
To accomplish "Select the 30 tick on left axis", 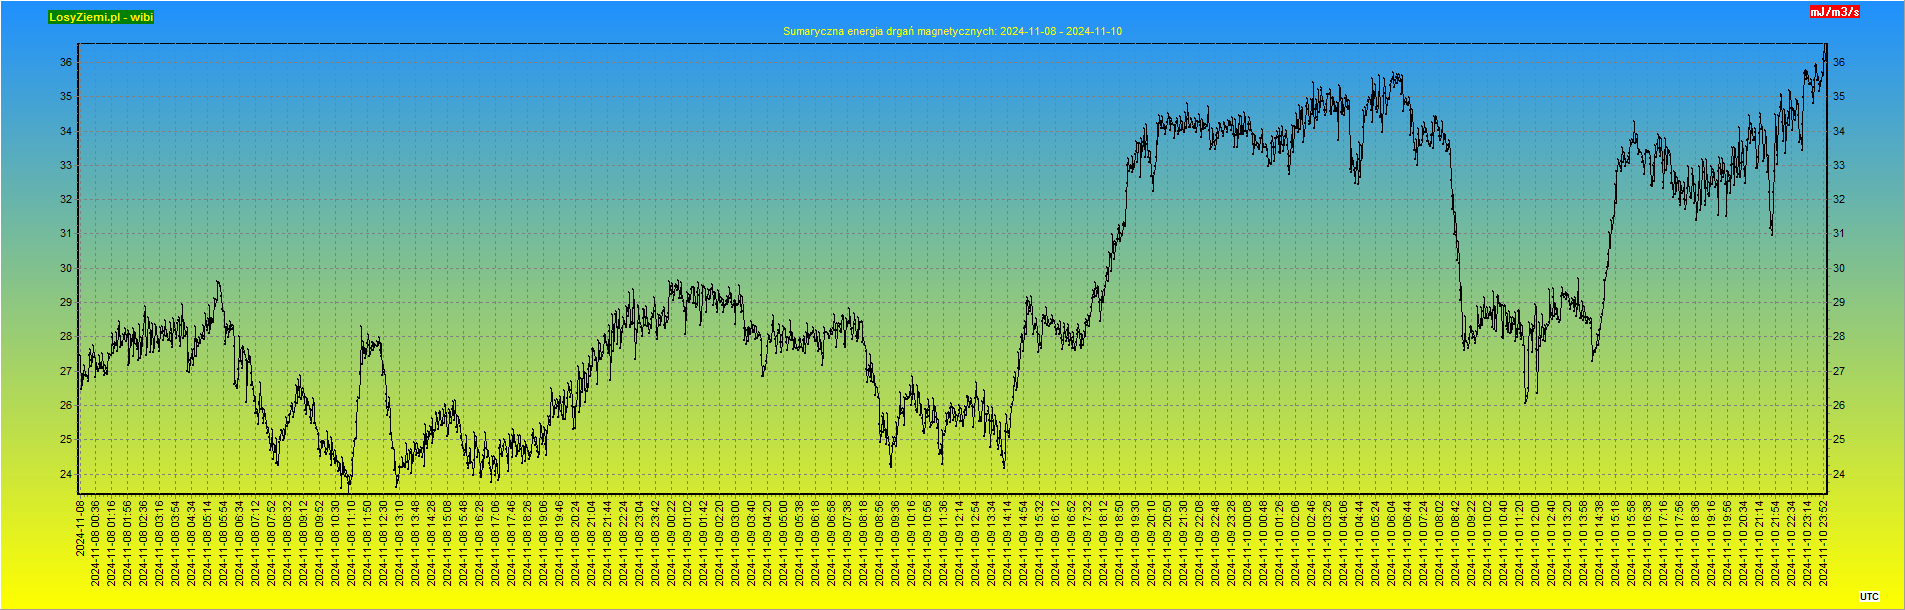I will 66,268.
